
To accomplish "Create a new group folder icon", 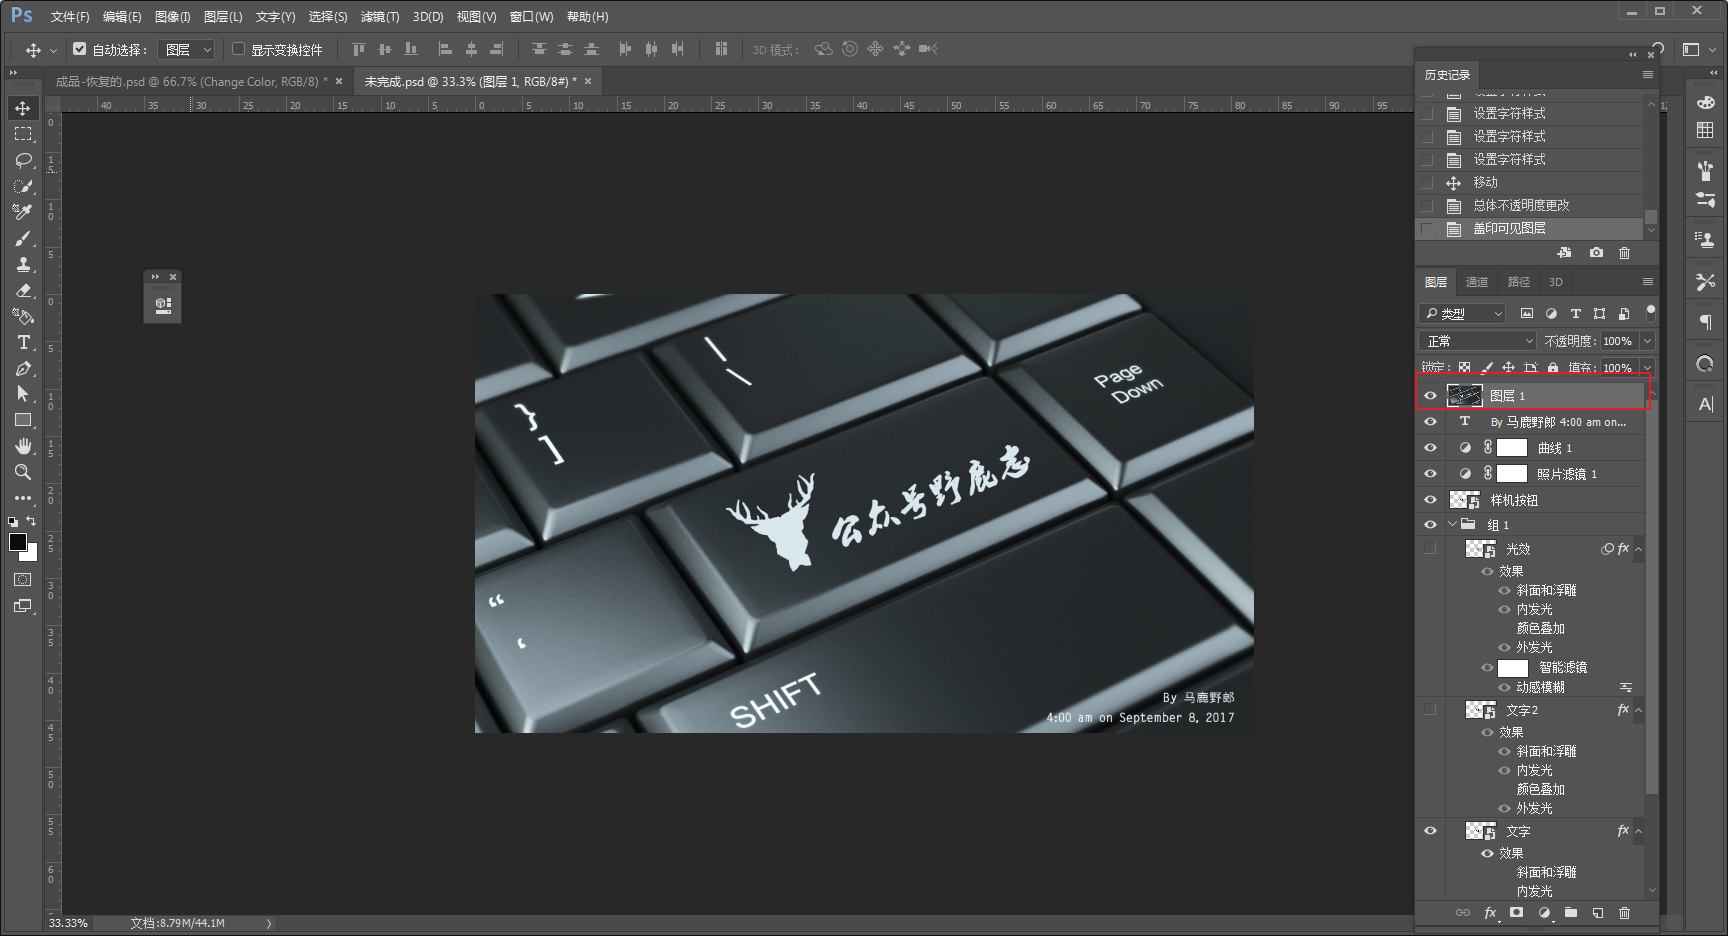I will tap(1571, 913).
